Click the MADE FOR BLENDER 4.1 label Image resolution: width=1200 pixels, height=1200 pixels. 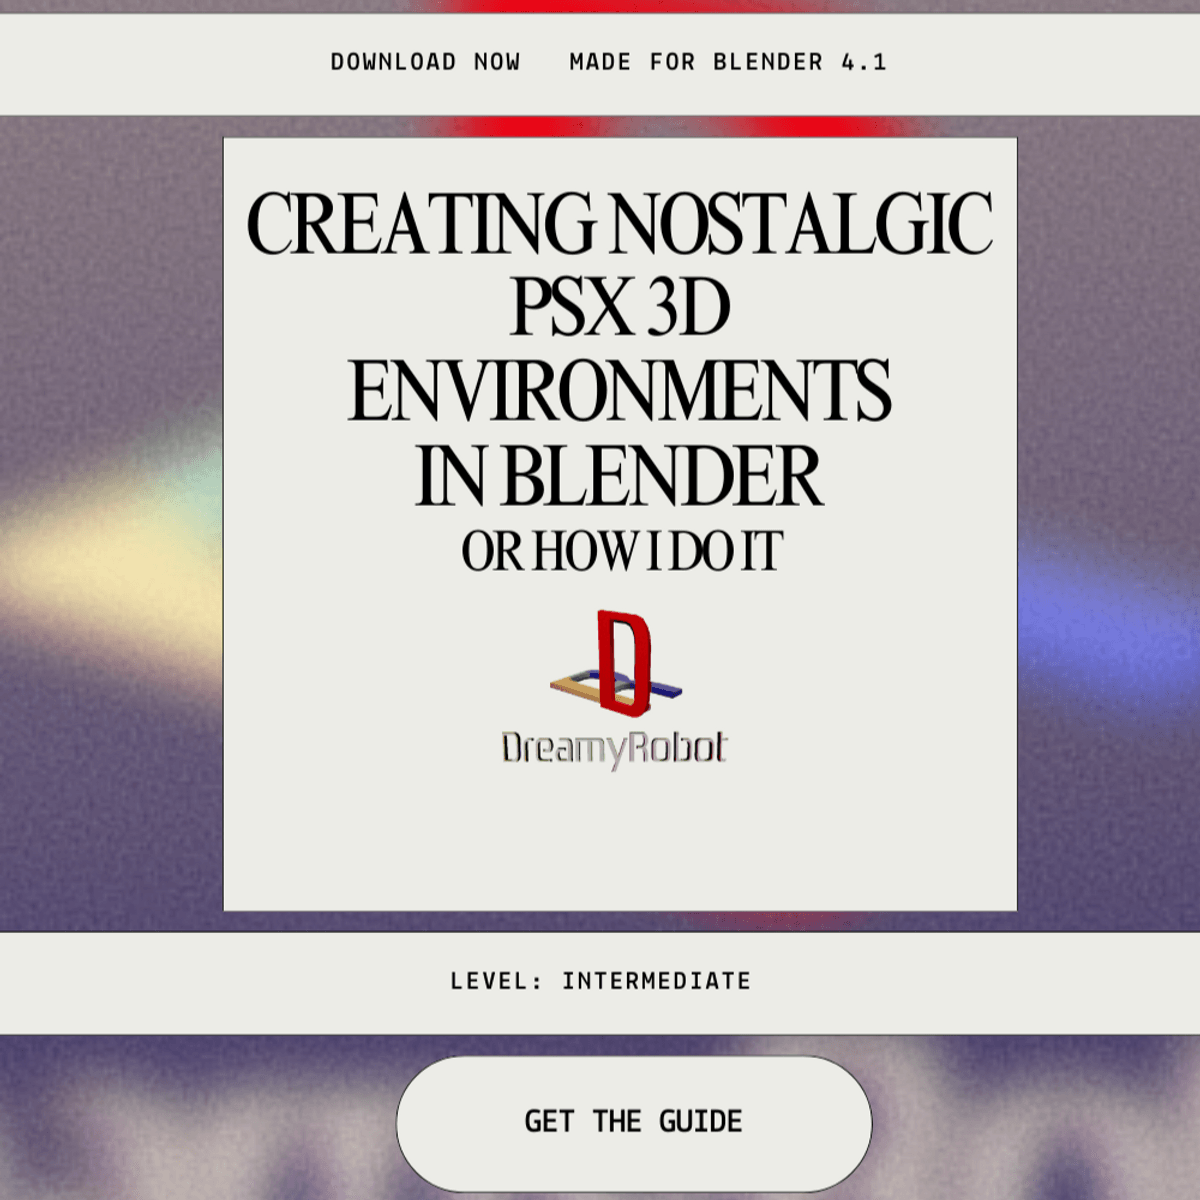pyautogui.click(x=728, y=62)
